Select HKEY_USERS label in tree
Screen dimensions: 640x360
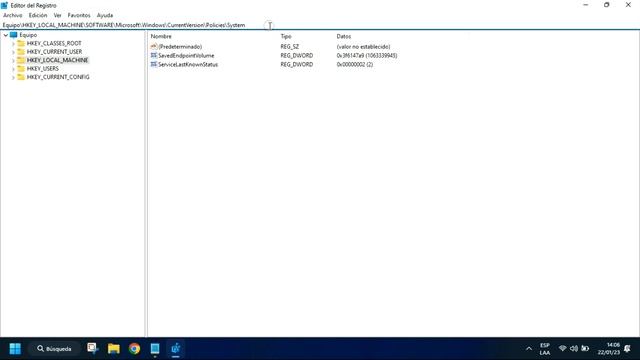pos(42,69)
